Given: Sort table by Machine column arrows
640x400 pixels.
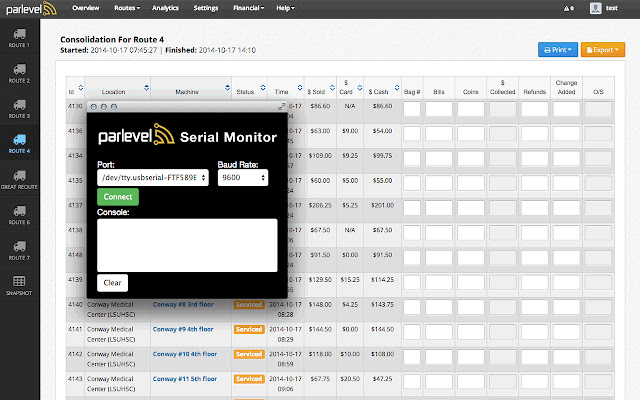Looking at the screenshot, I should [227, 88].
